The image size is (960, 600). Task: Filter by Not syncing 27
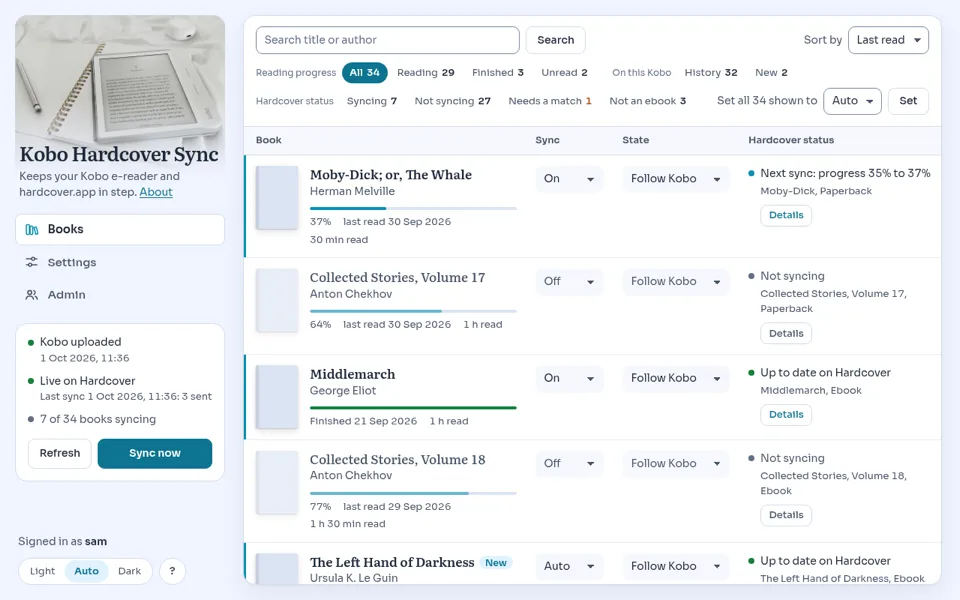(452, 101)
